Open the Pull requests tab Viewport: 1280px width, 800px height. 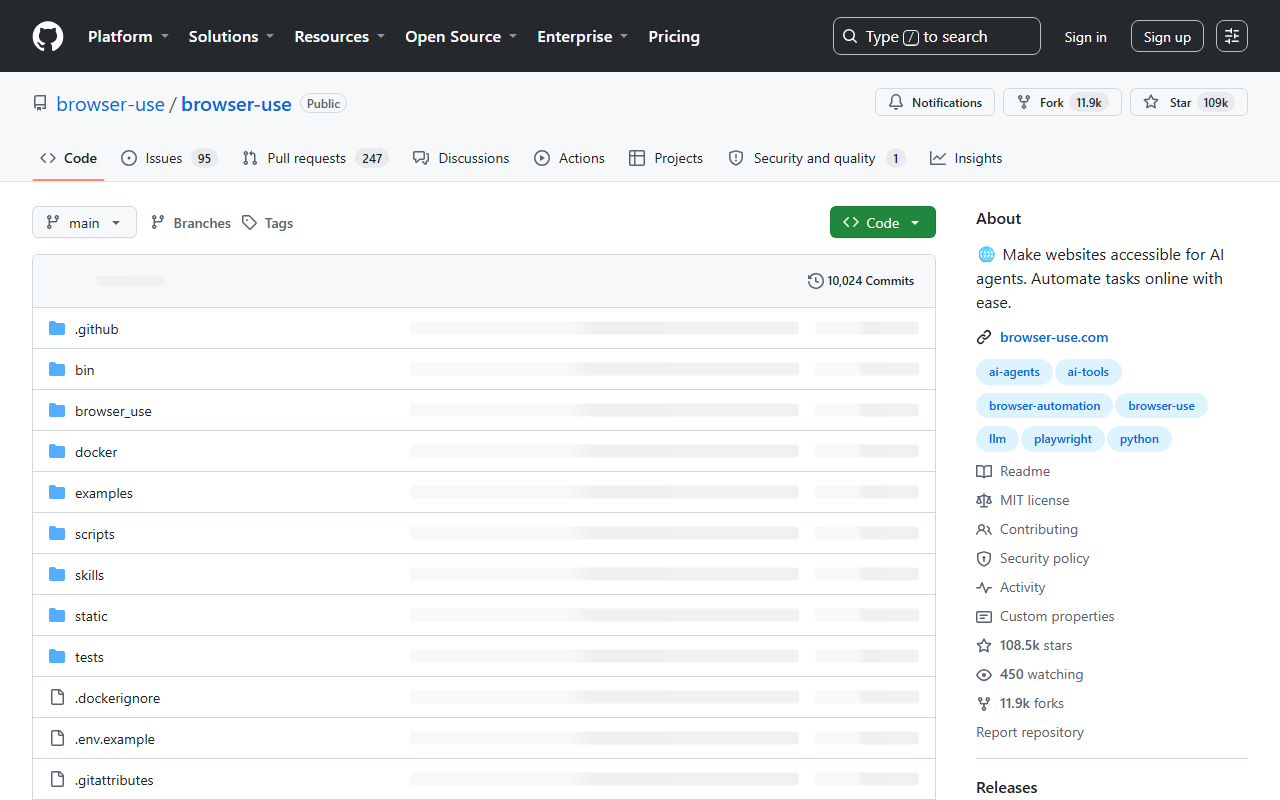pos(315,158)
